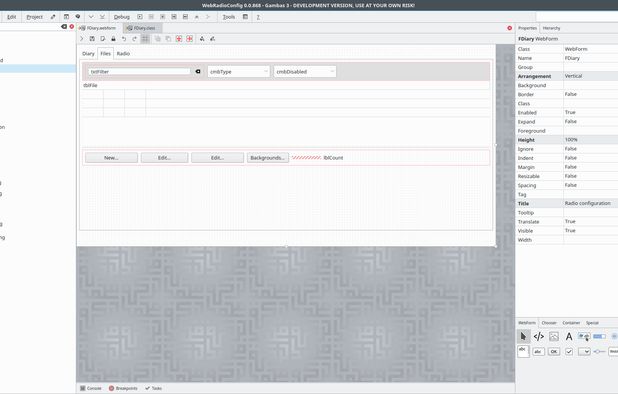This screenshot has width=618, height=394.
Task: Show the Container toolbox tab
Action: tap(571, 323)
